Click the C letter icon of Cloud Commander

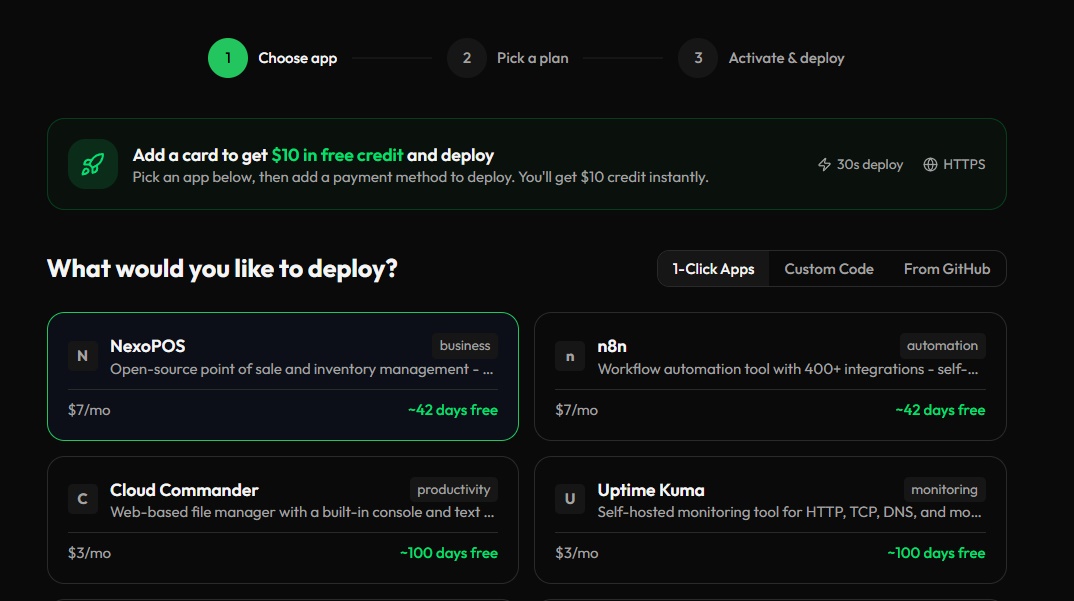coord(82,499)
